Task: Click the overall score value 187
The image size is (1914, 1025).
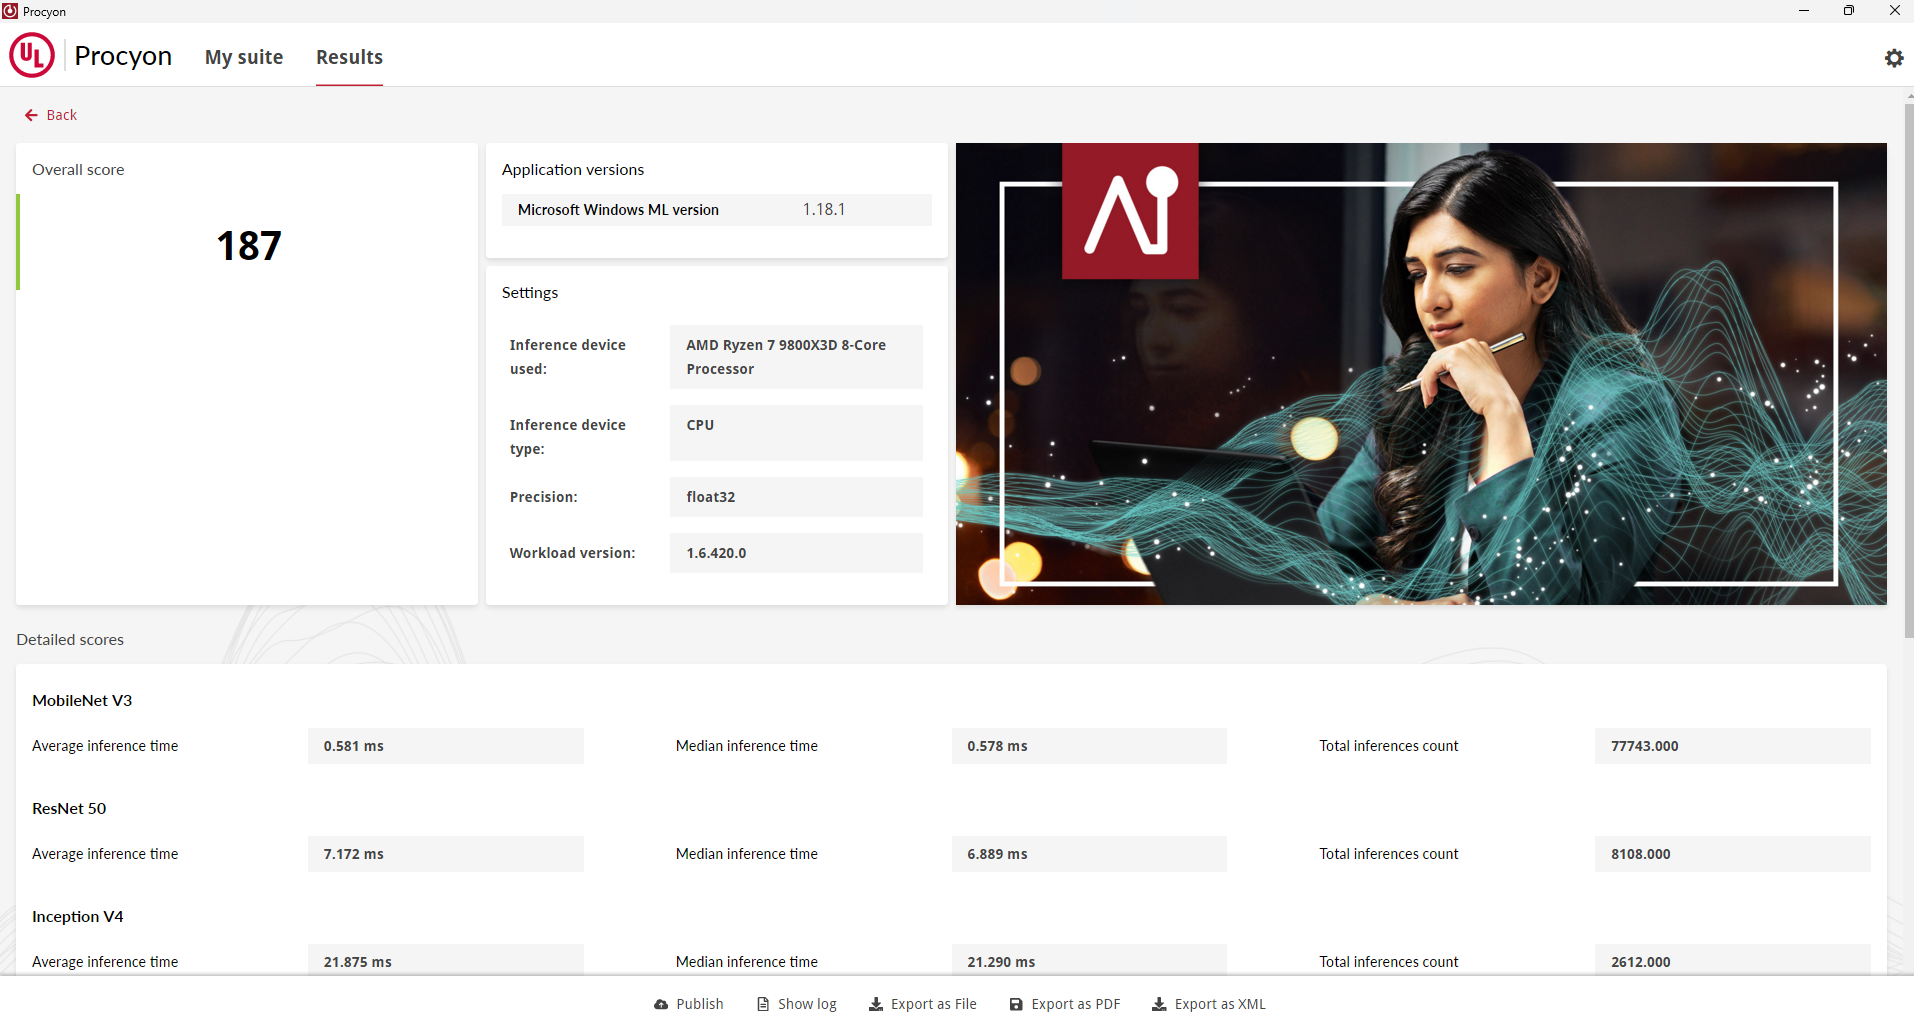Action: [x=249, y=246]
